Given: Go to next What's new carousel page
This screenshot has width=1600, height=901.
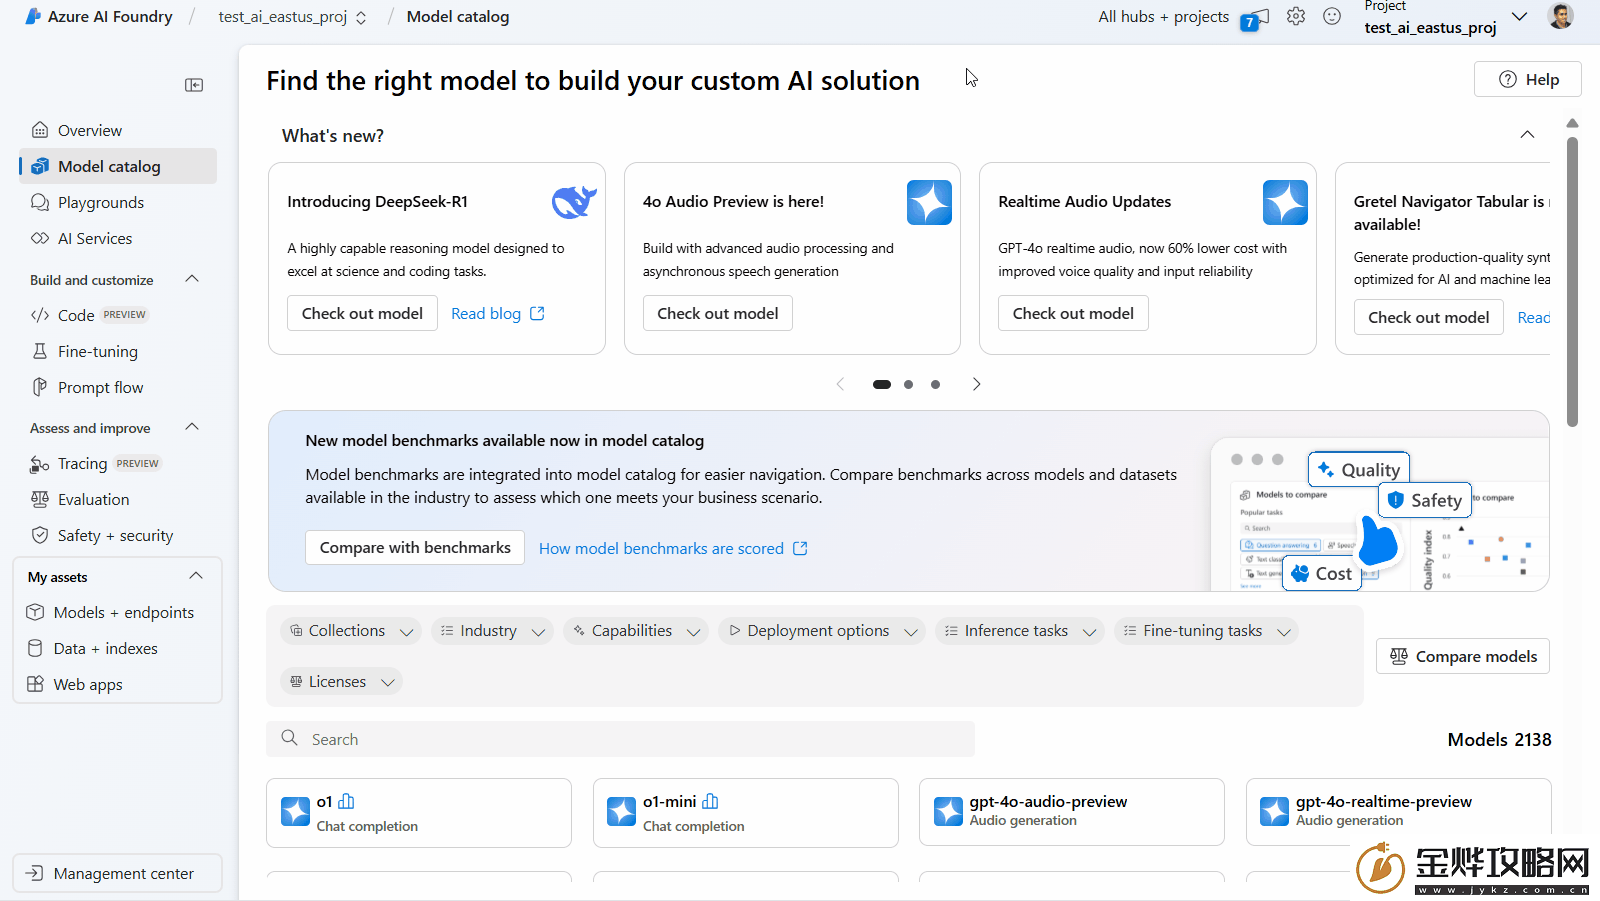Looking at the screenshot, I should [976, 384].
